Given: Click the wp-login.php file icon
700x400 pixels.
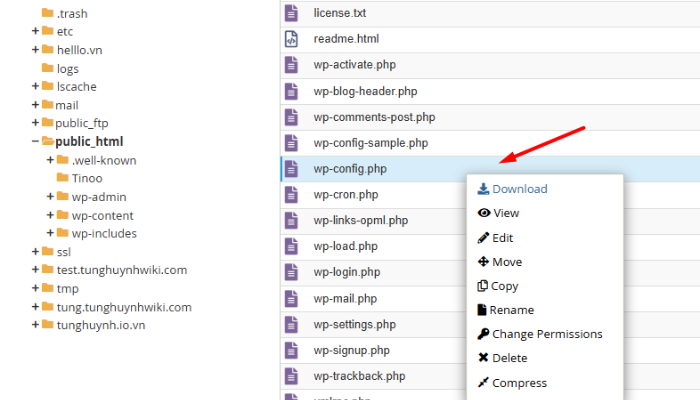Looking at the screenshot, I should 291,272.
